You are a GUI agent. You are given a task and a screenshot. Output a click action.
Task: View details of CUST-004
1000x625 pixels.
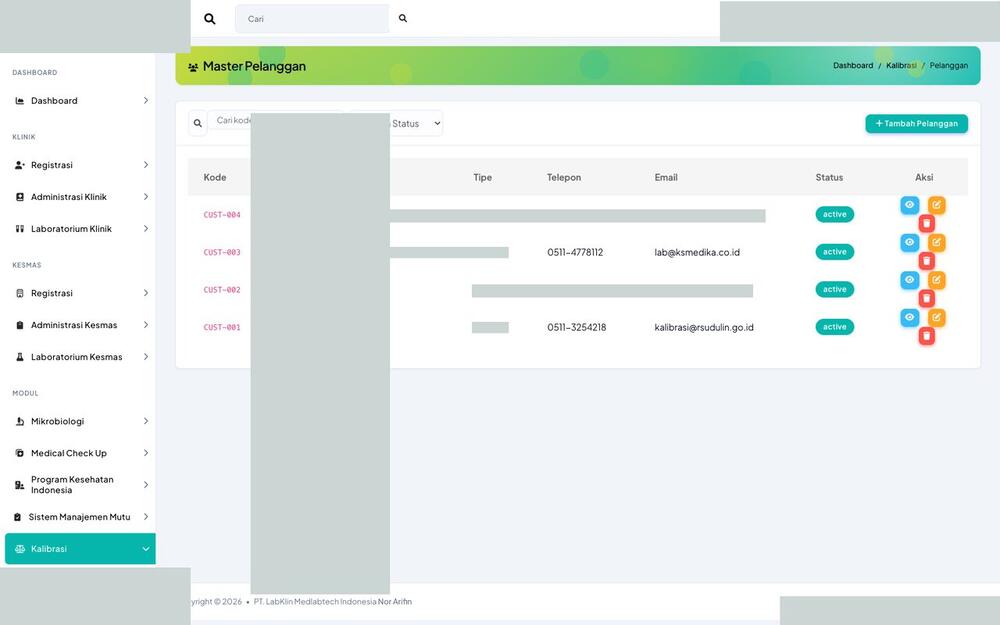pyautogui.click(x=909, y=205)
